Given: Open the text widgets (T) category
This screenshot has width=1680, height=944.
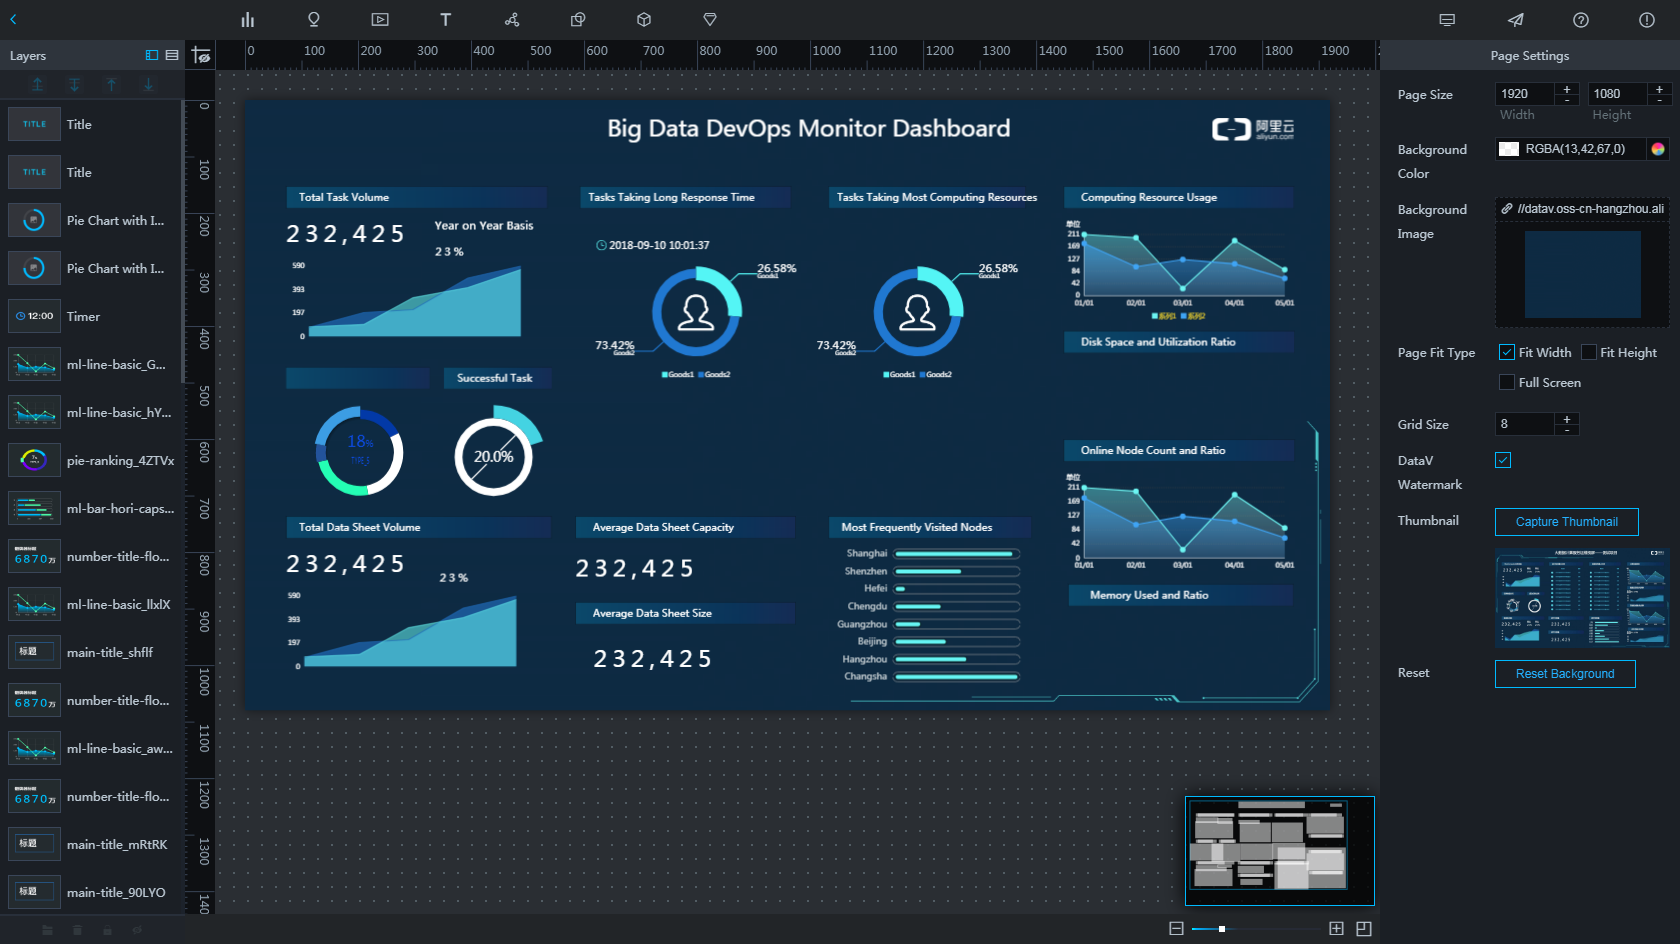Looking at the screenshot, I should [446, 20].
